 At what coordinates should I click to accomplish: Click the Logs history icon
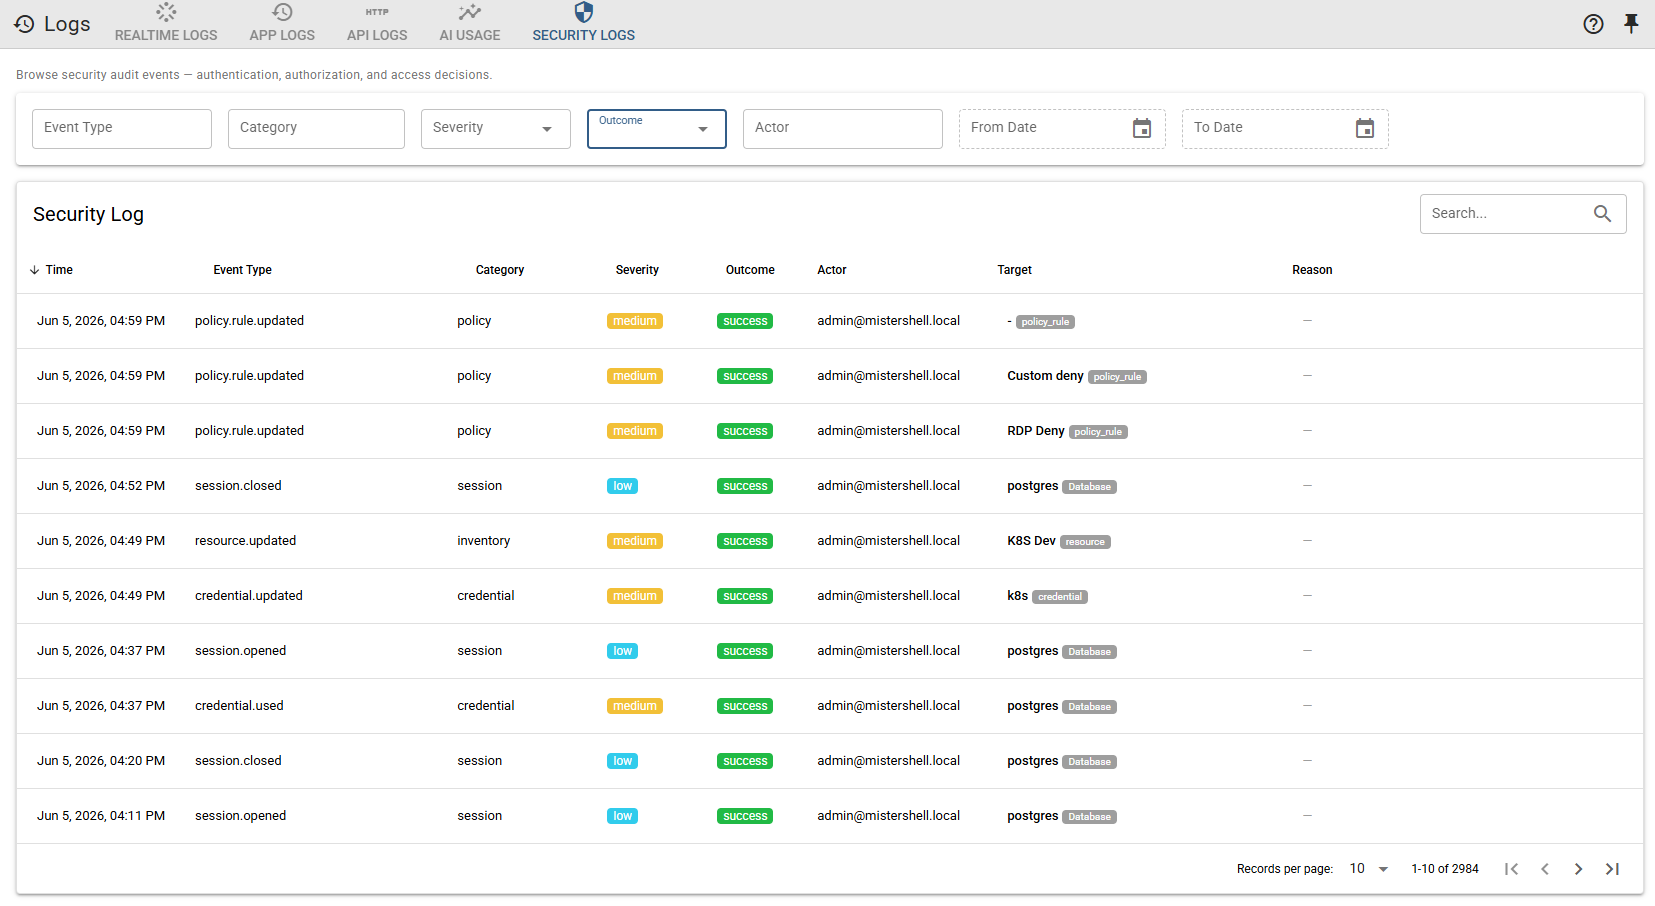(x=24, y=24)
